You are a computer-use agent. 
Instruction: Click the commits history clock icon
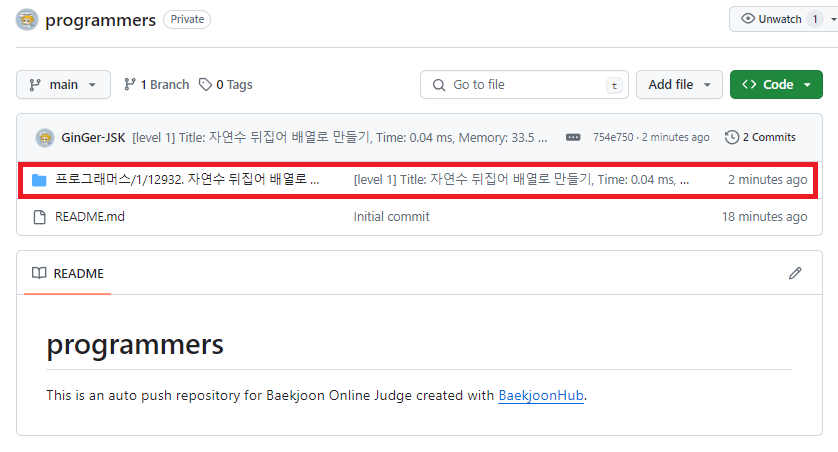point(732,137)
